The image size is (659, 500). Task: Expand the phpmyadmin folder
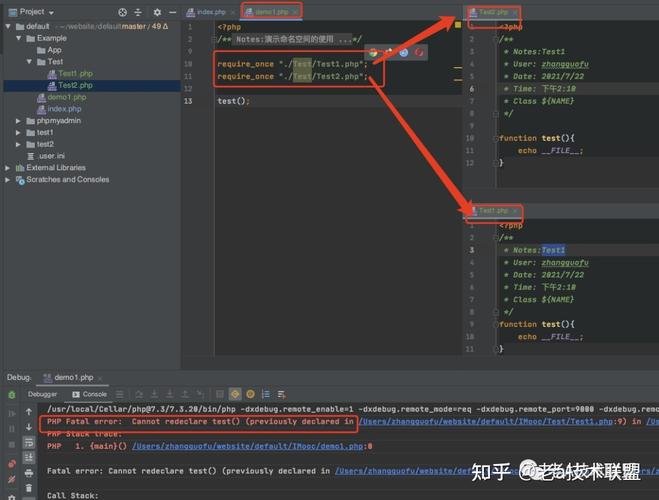(x=18, y=121)
